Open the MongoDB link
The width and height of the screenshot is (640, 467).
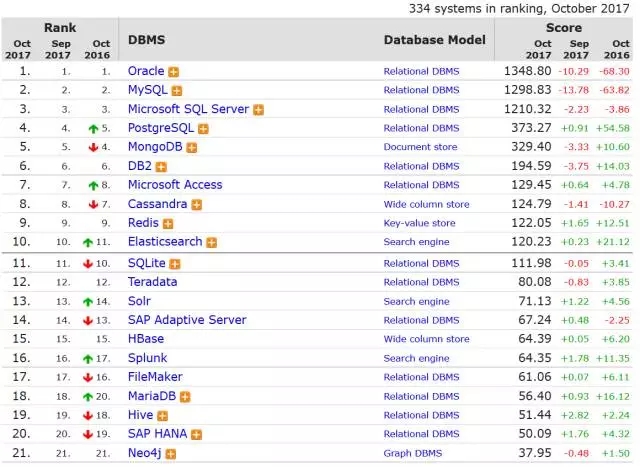coord(155,147)
